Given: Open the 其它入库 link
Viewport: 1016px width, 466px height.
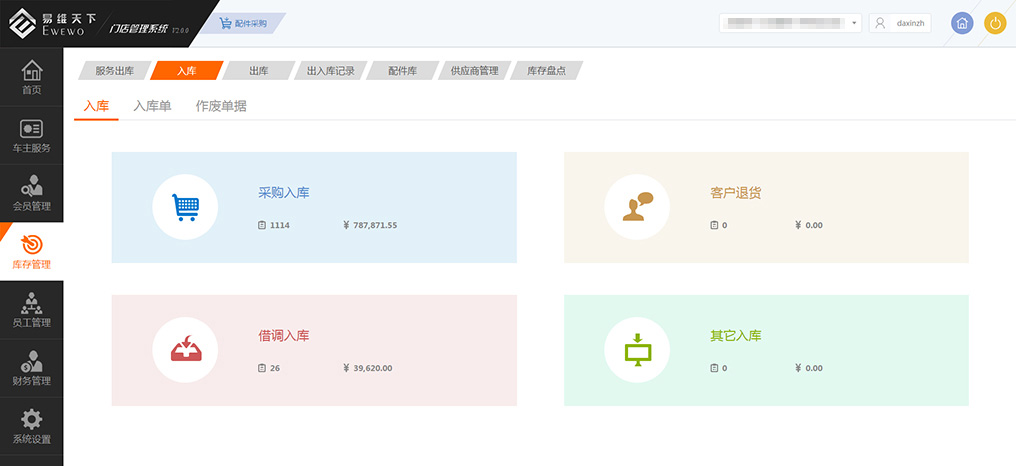Looking at the screenshot, I should (x=735, y=336).
